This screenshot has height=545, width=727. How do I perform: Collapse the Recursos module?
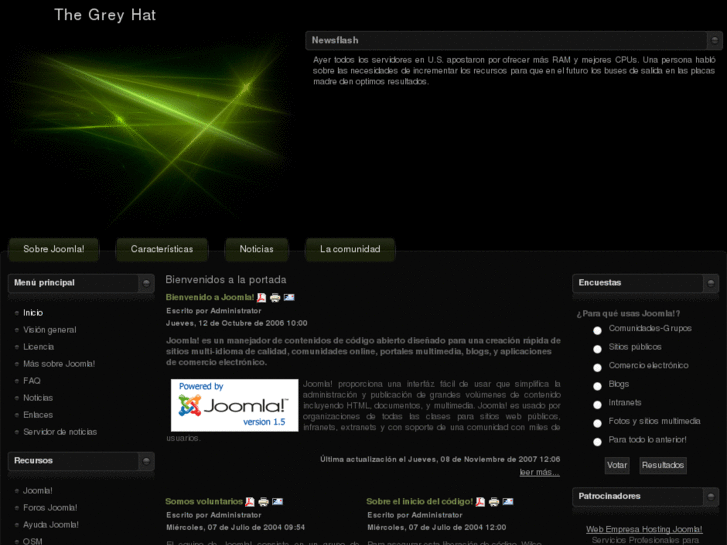tap(146, 461)
